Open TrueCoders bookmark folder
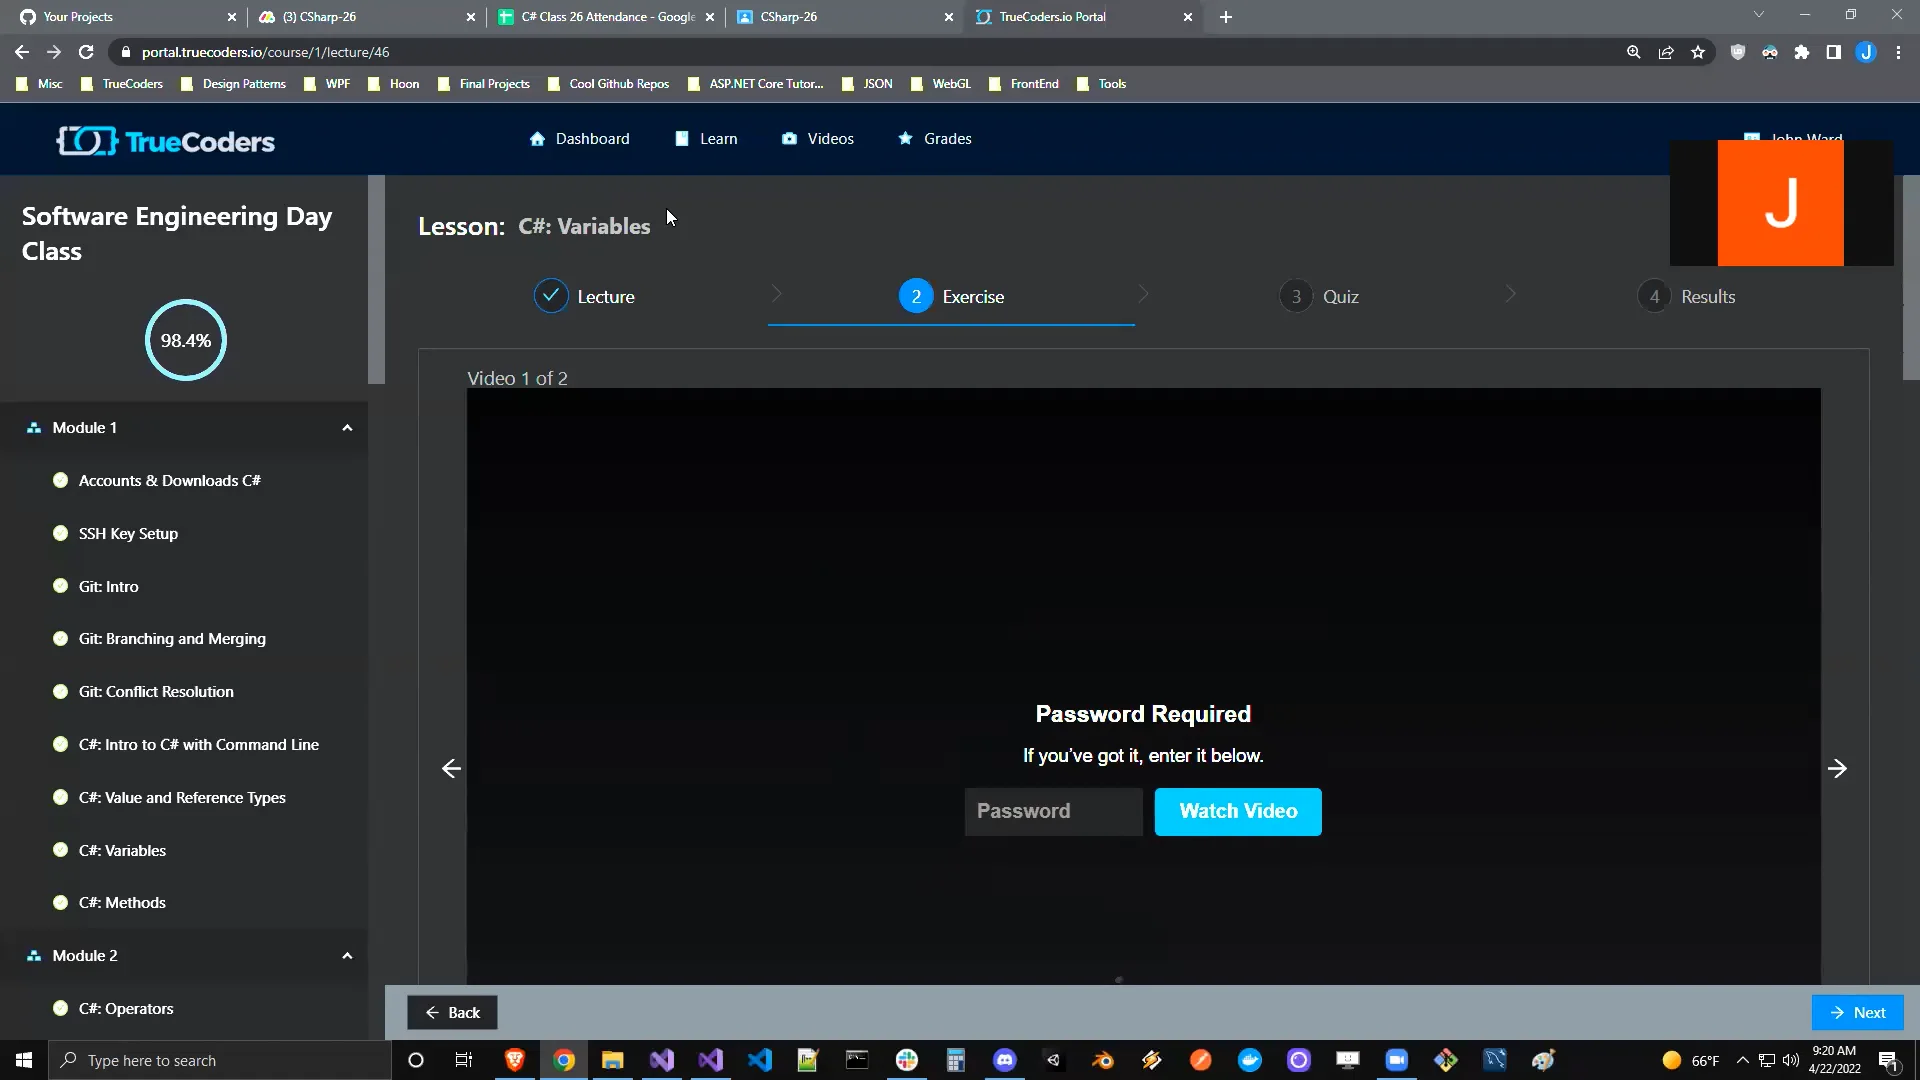 point(122,84)
